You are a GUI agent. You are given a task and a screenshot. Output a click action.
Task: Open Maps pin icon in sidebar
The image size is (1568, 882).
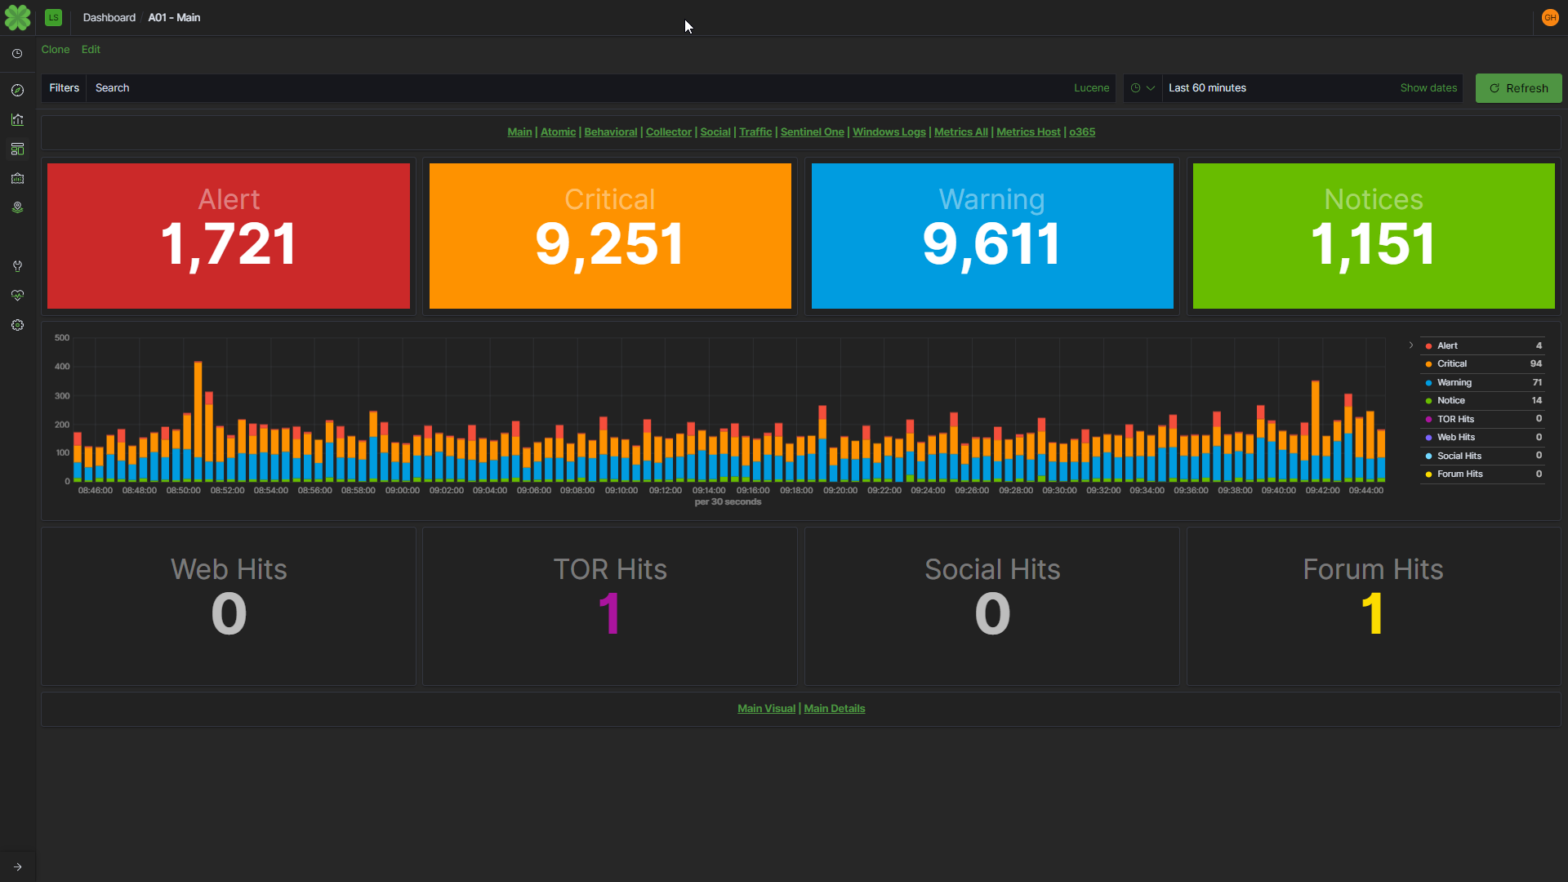click(17, 208)
